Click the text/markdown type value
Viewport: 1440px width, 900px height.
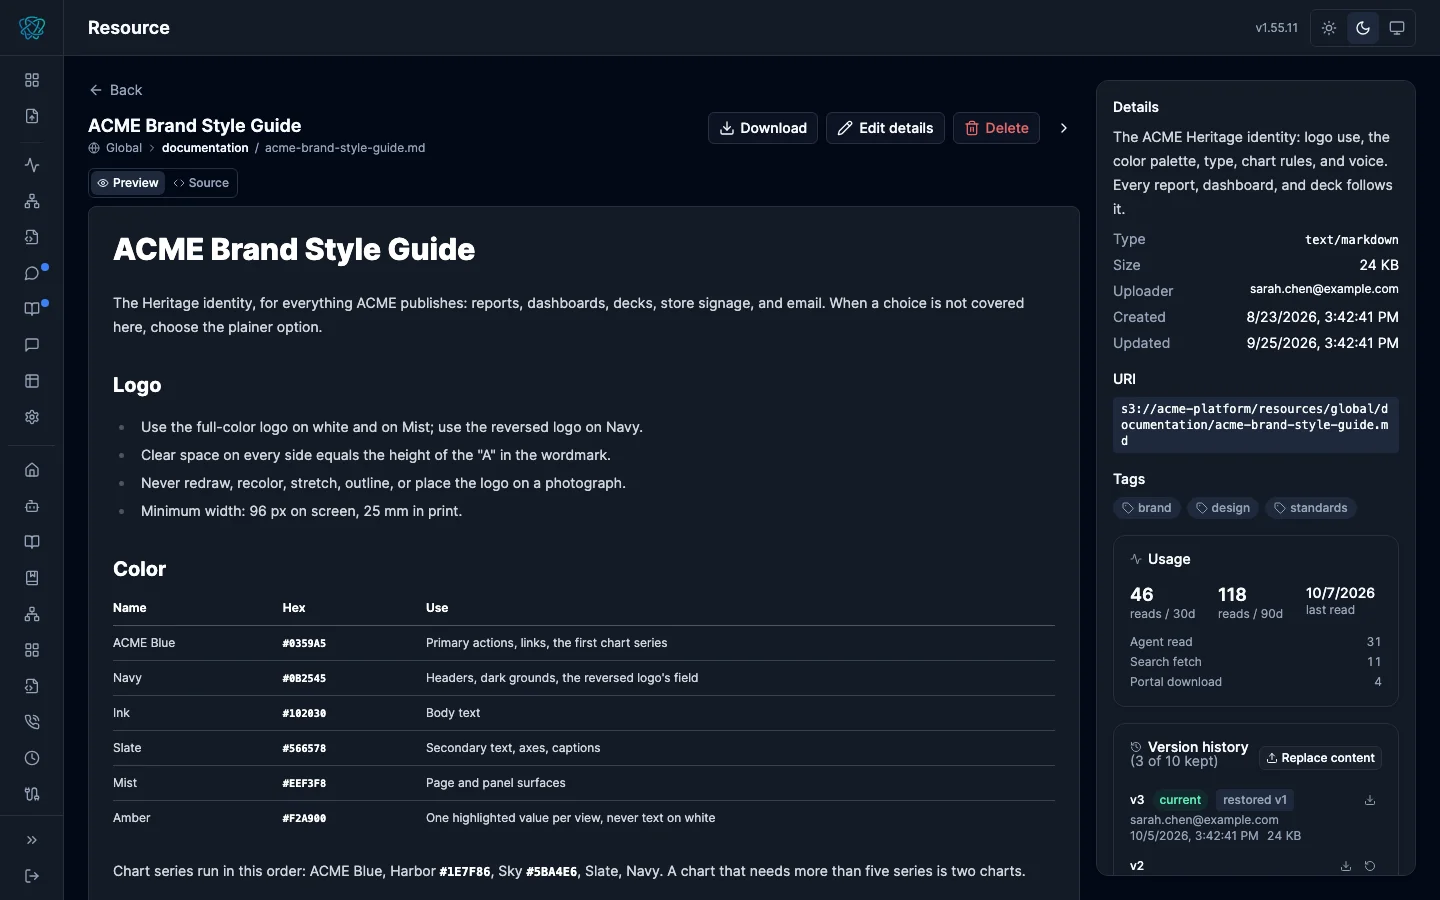coord(1352,240)
